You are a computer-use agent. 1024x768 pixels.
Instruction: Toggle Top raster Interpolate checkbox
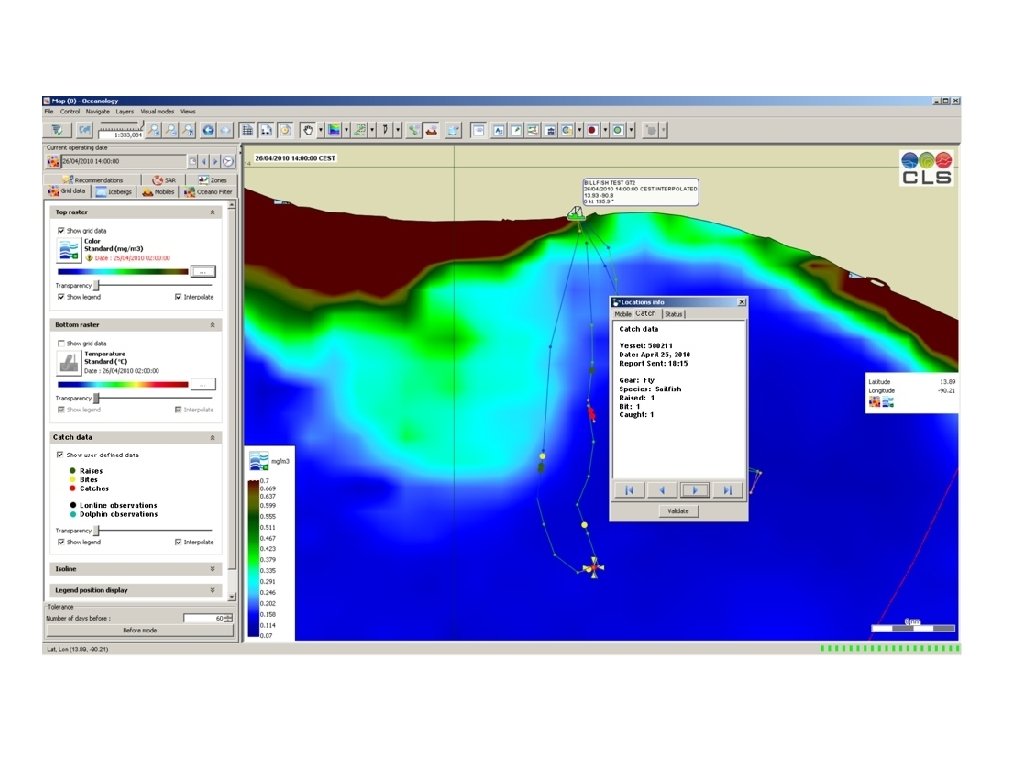coord(178,296)
